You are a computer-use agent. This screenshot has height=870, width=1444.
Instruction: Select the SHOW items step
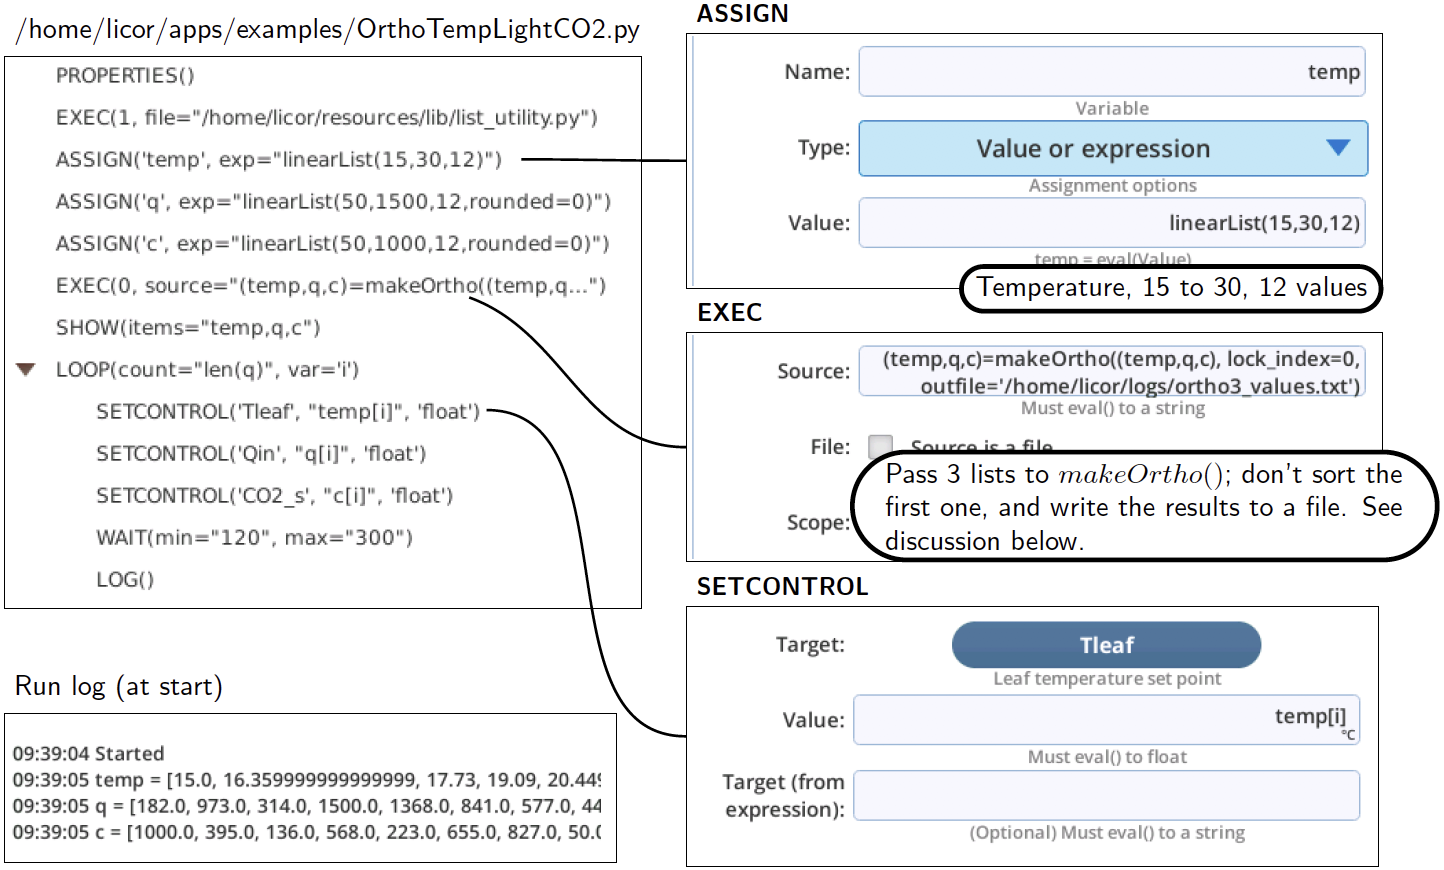point(188,327)
